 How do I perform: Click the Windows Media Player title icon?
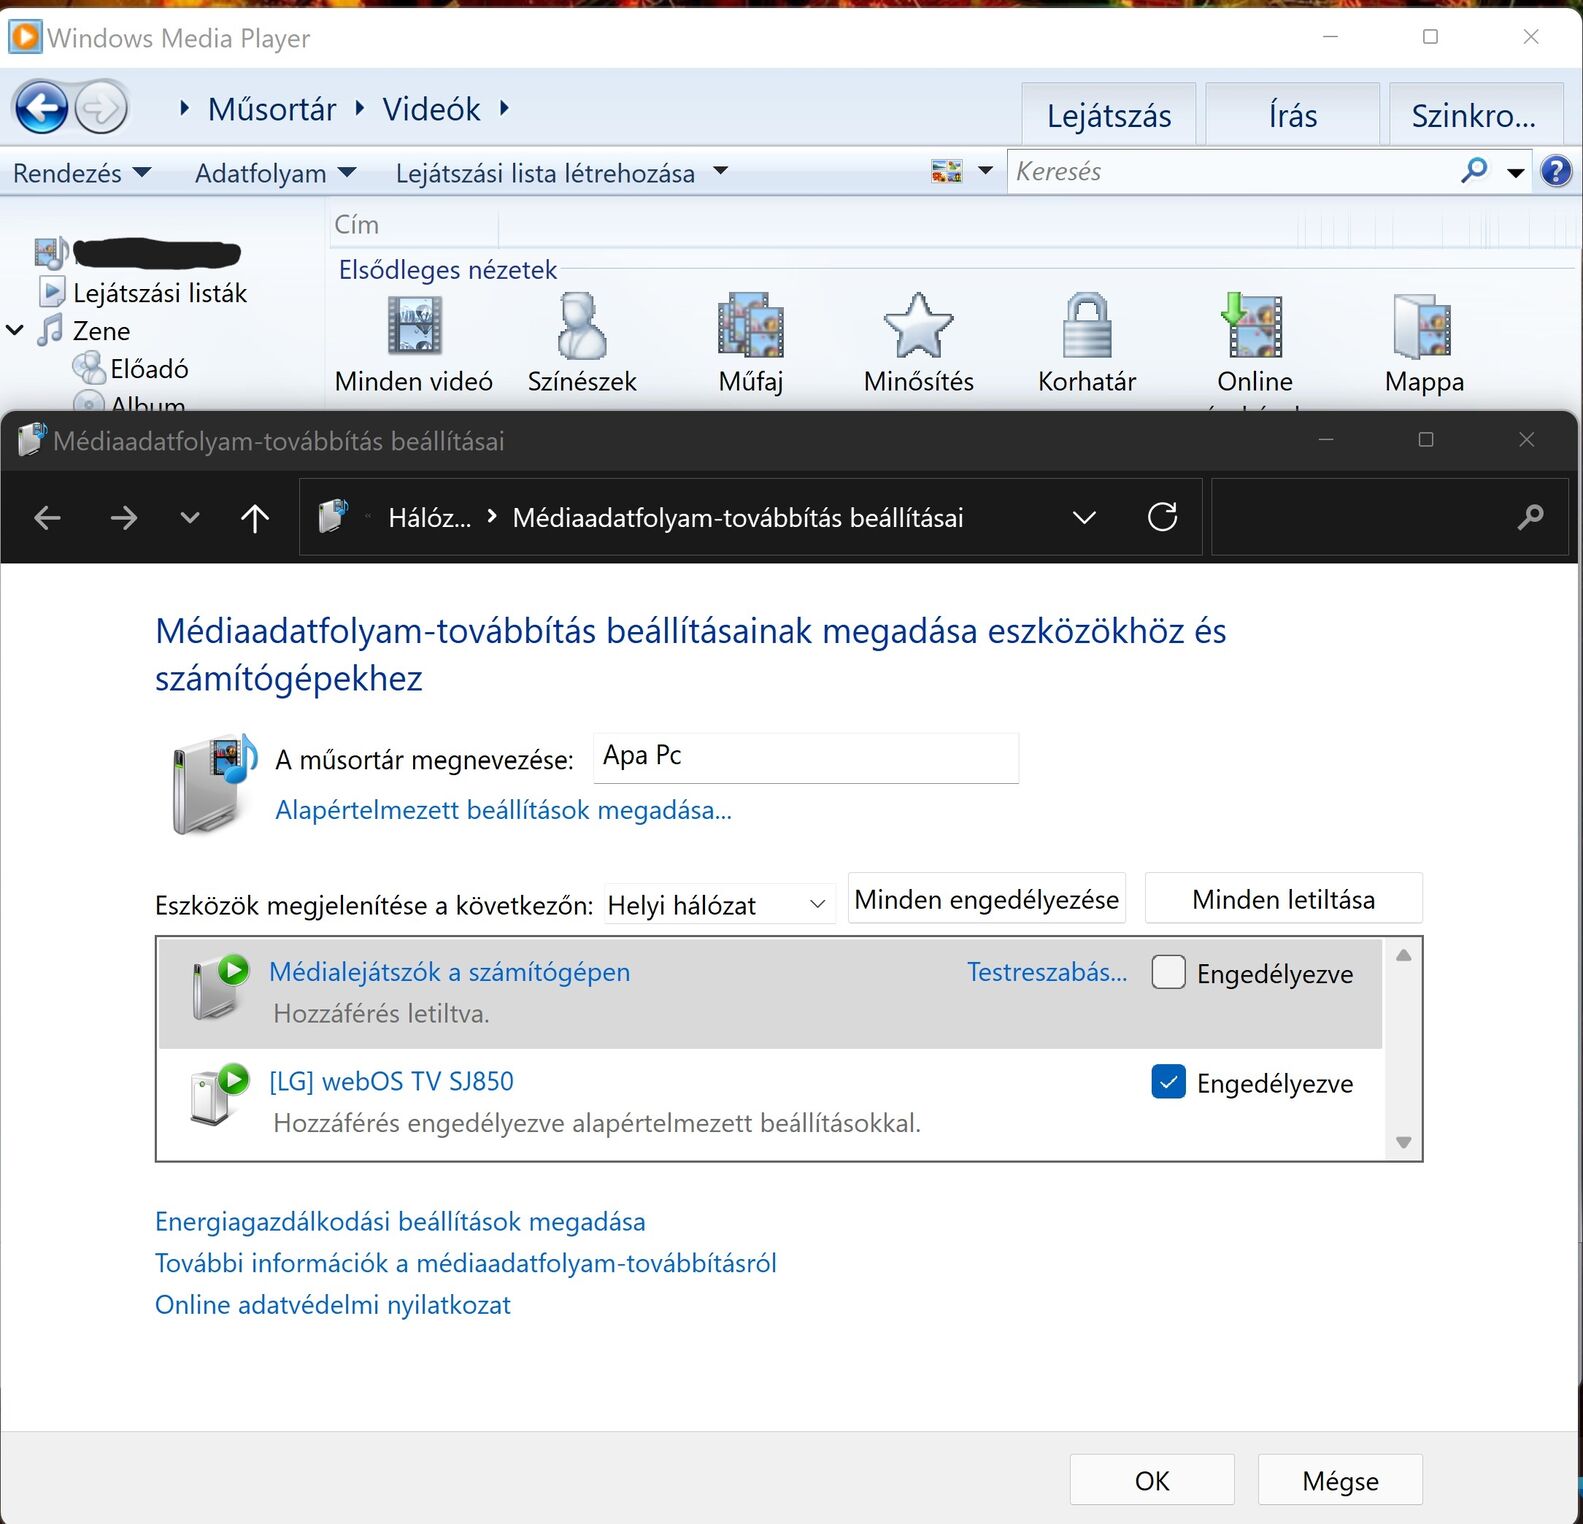25,37
